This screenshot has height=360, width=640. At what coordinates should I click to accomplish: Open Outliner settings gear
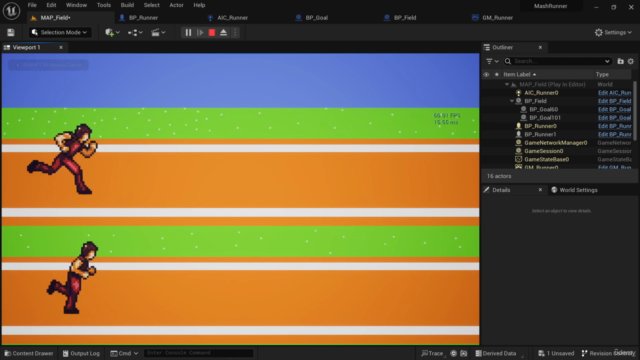(631, 61)
